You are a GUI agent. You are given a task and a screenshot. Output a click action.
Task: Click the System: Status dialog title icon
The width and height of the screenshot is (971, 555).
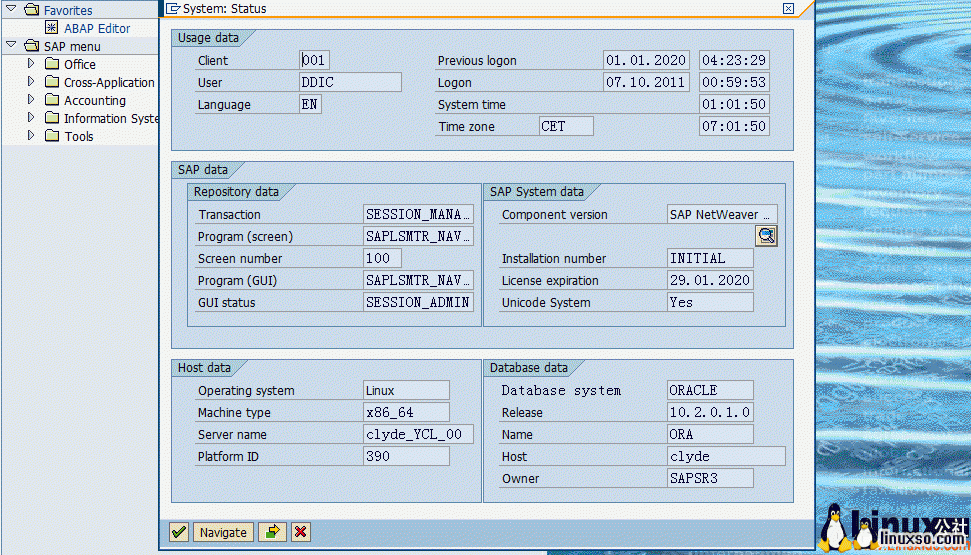pos(173,9)
